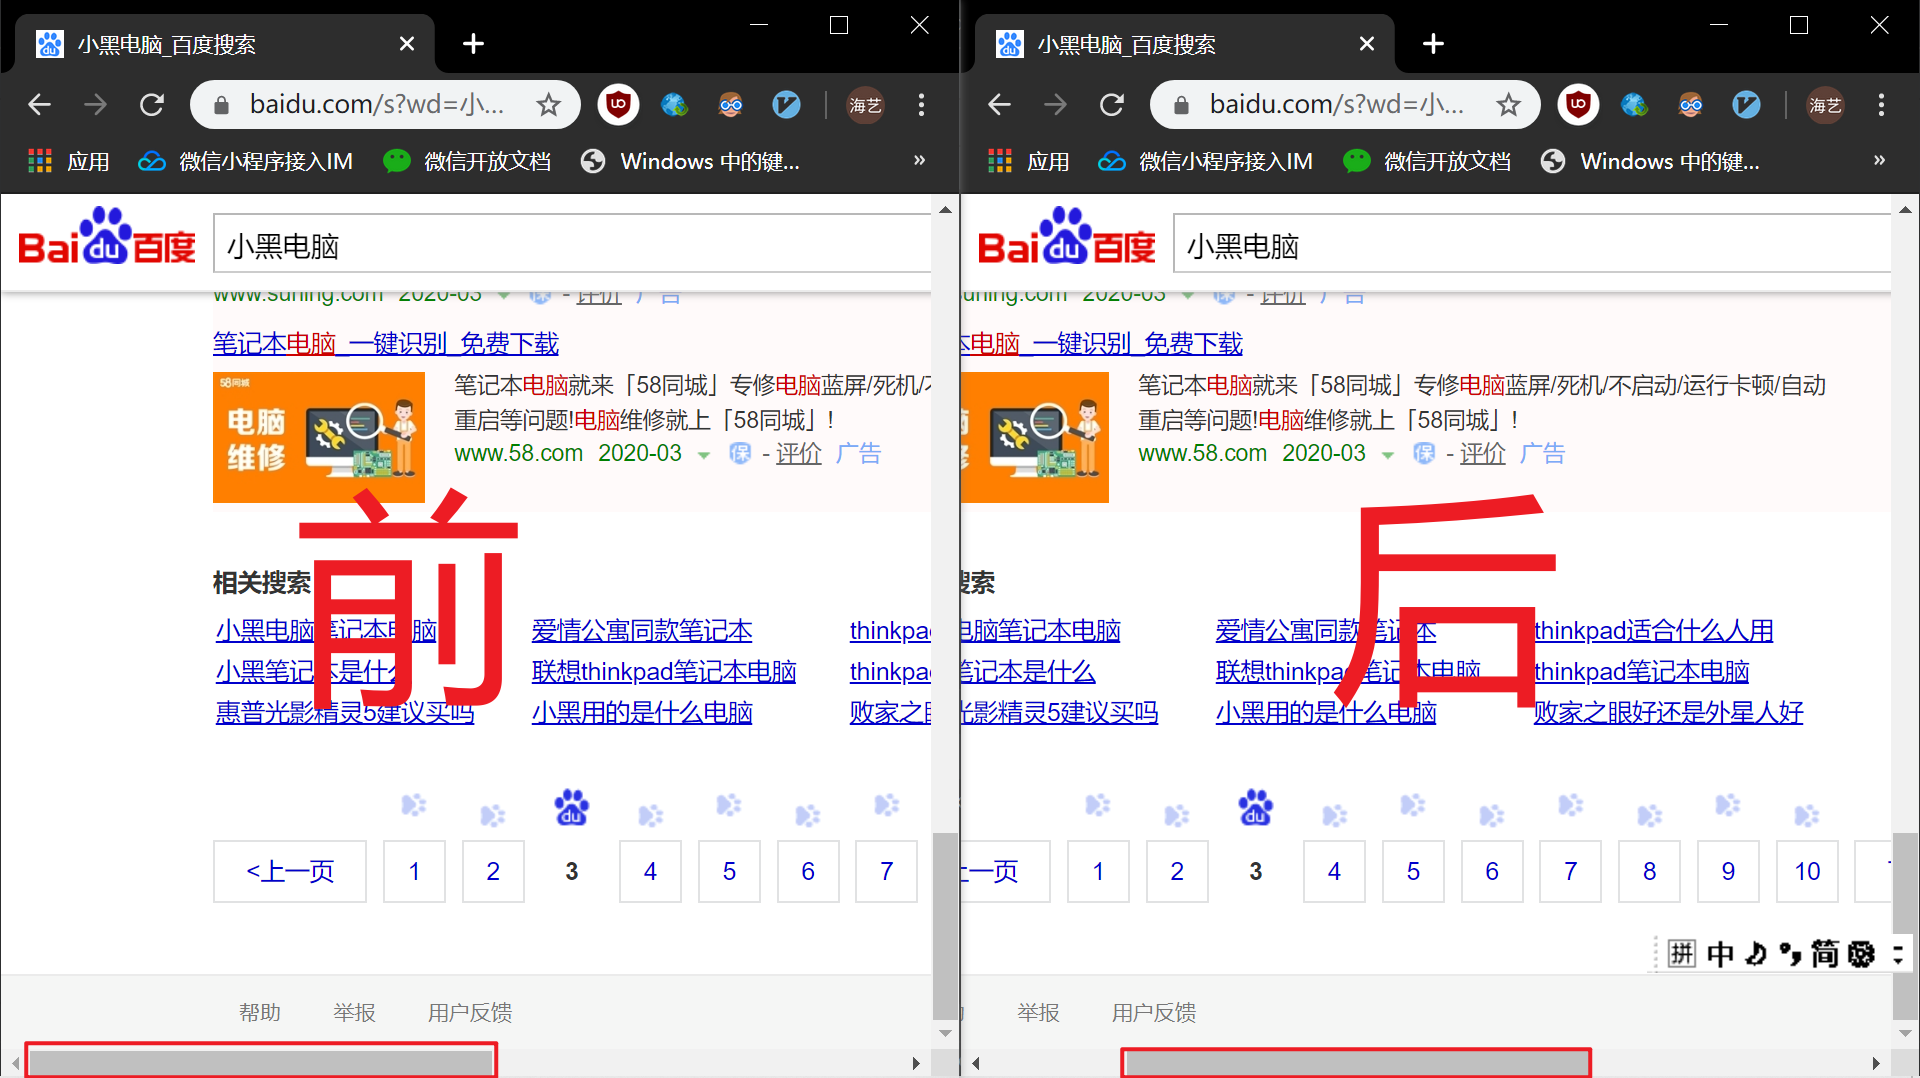Image resolution: width=1920 pixels, height=1078 pixels.
Task: Click the Baidu logo in the right window
Action: pyautogui.click(x=1067, y=236)
